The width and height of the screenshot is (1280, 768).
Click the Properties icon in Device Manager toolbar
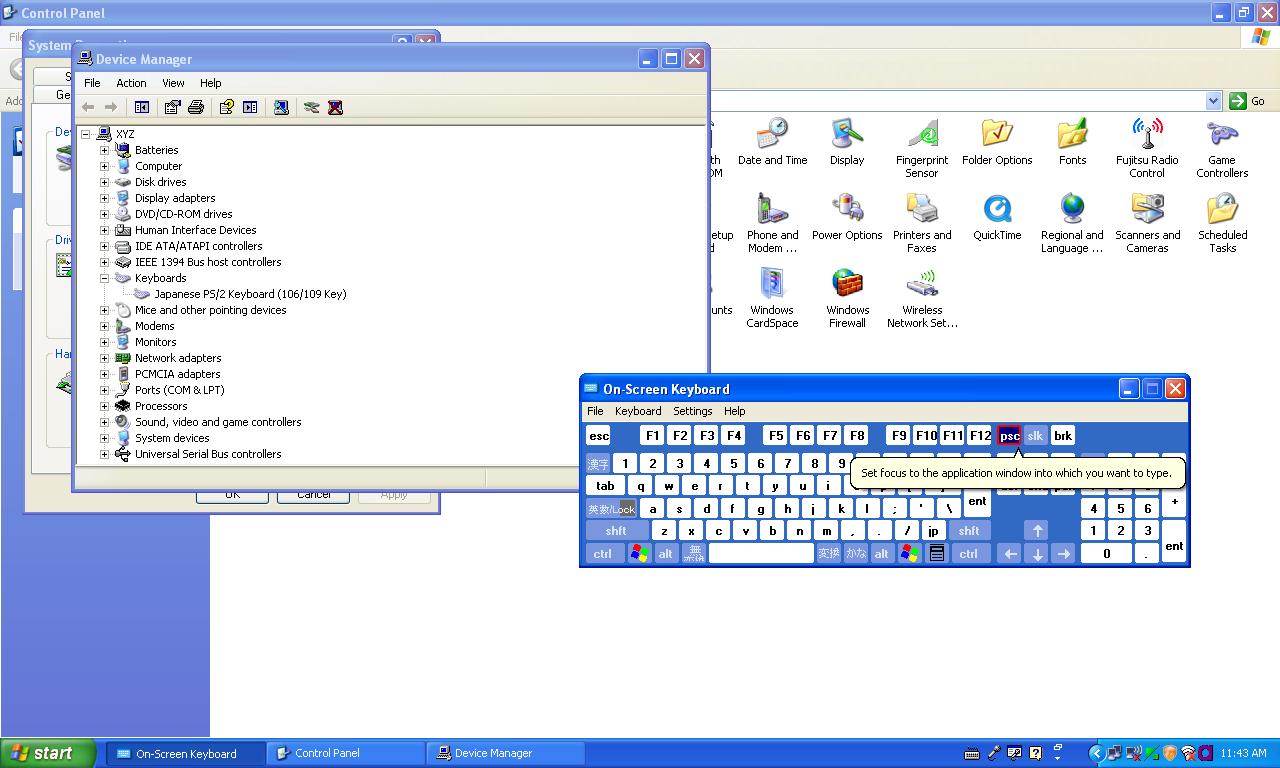pyautogui.click(x=172, y=107)
